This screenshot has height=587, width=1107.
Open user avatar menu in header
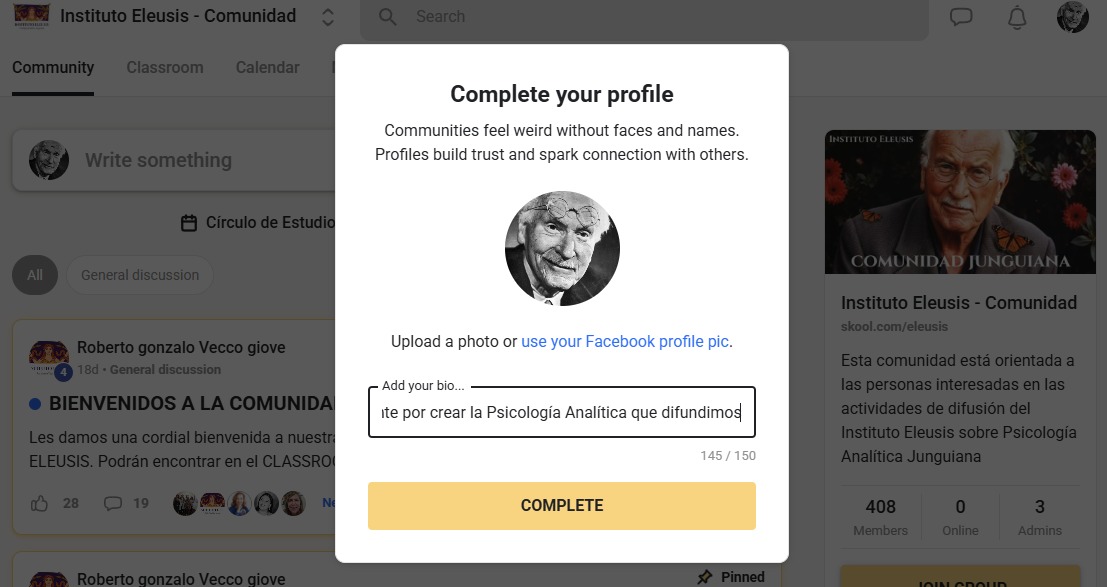pyautogui.click(x=1073, y=17)
